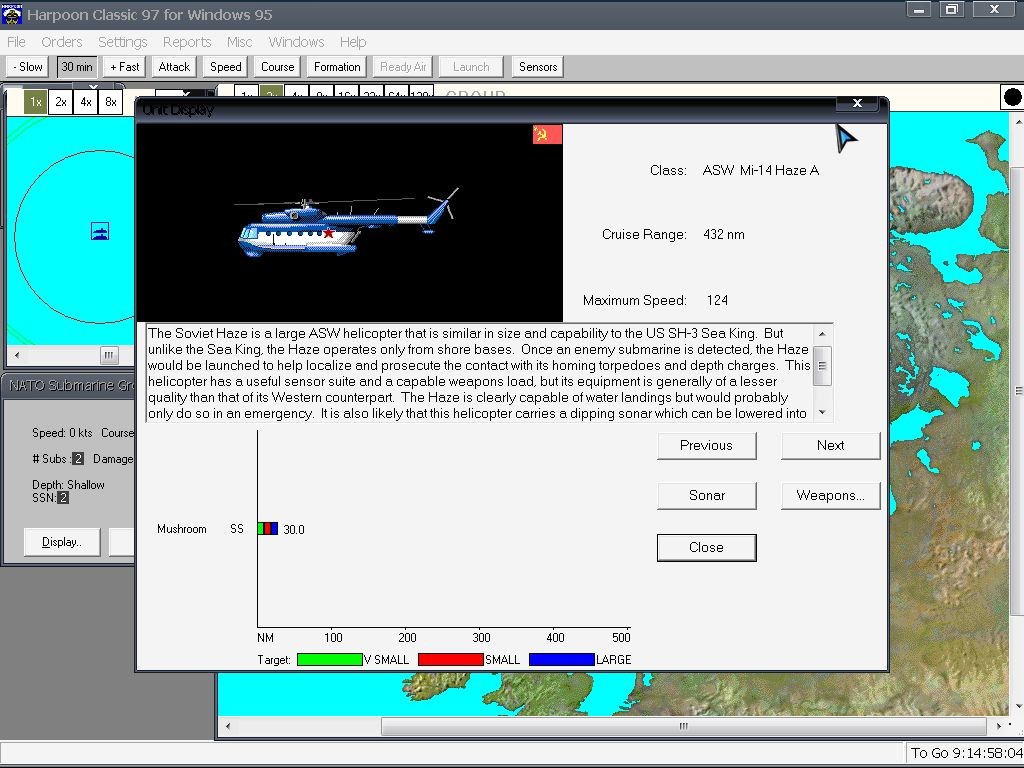Click the red SMALL legend swatch
The height and width of the screenshot is (768, 1024).
coord(451,660)
